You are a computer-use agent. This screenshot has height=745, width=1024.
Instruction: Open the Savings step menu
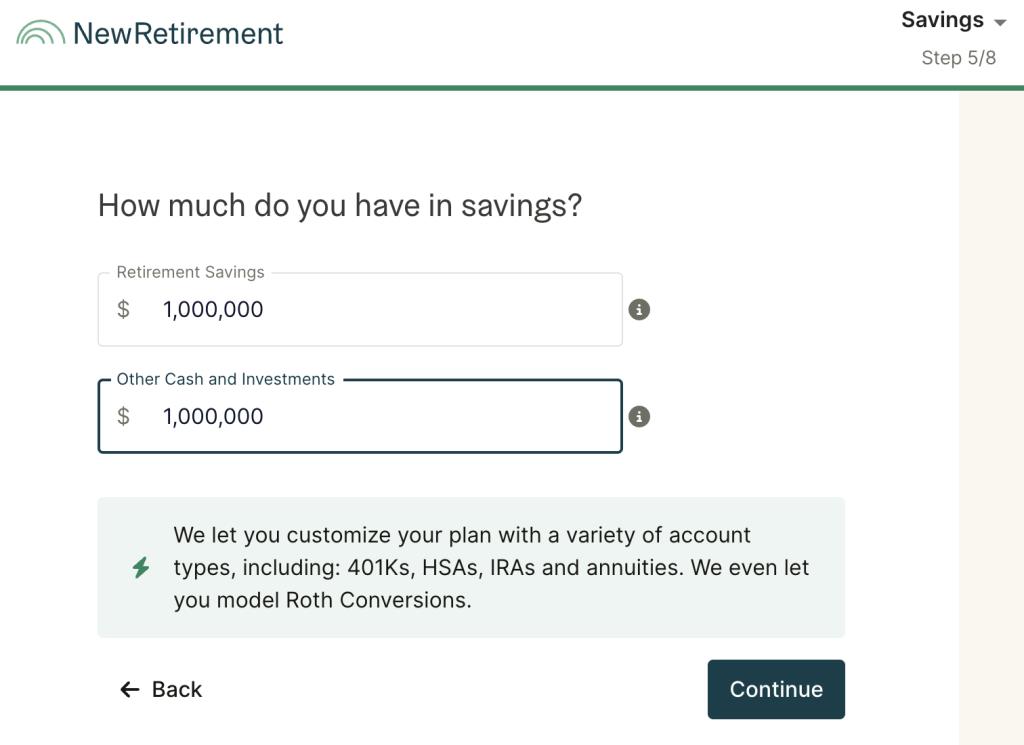[x=953, y=20]
